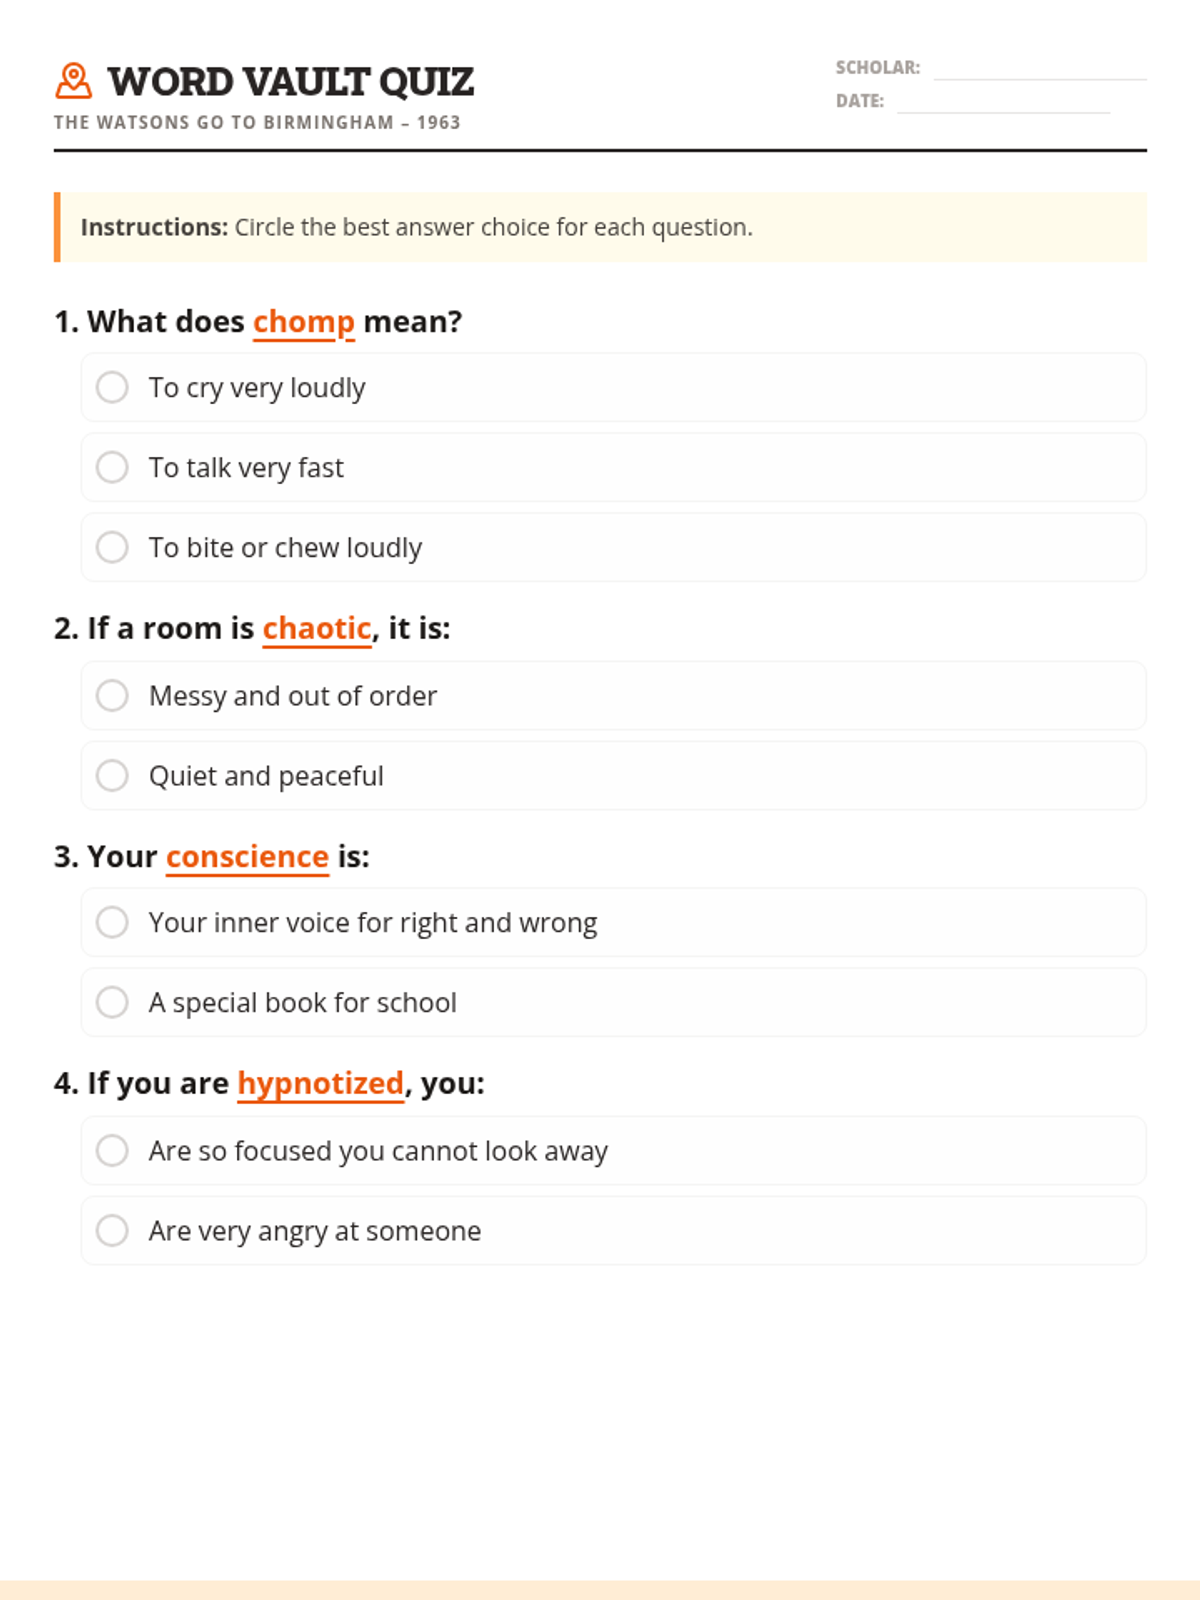Click 'The Watsons Go to Birmingham – 1963' subtitle
The width and height of the screenshot is (1200, 1600).
(x=257, y=123)
